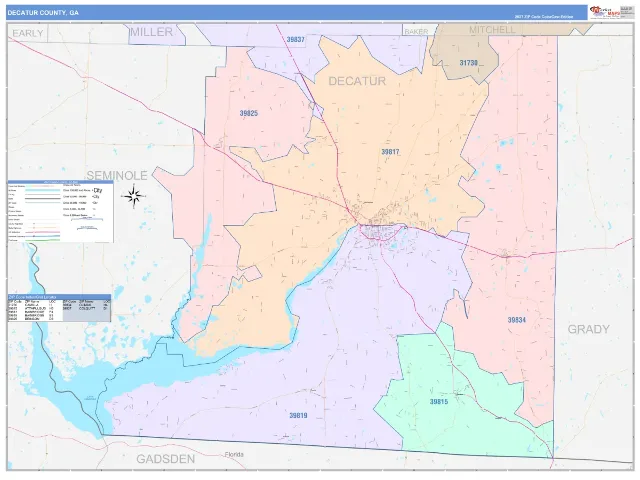The image size is (640, 480).
Task: Click the GADSDEN county label
Action: 165,459
